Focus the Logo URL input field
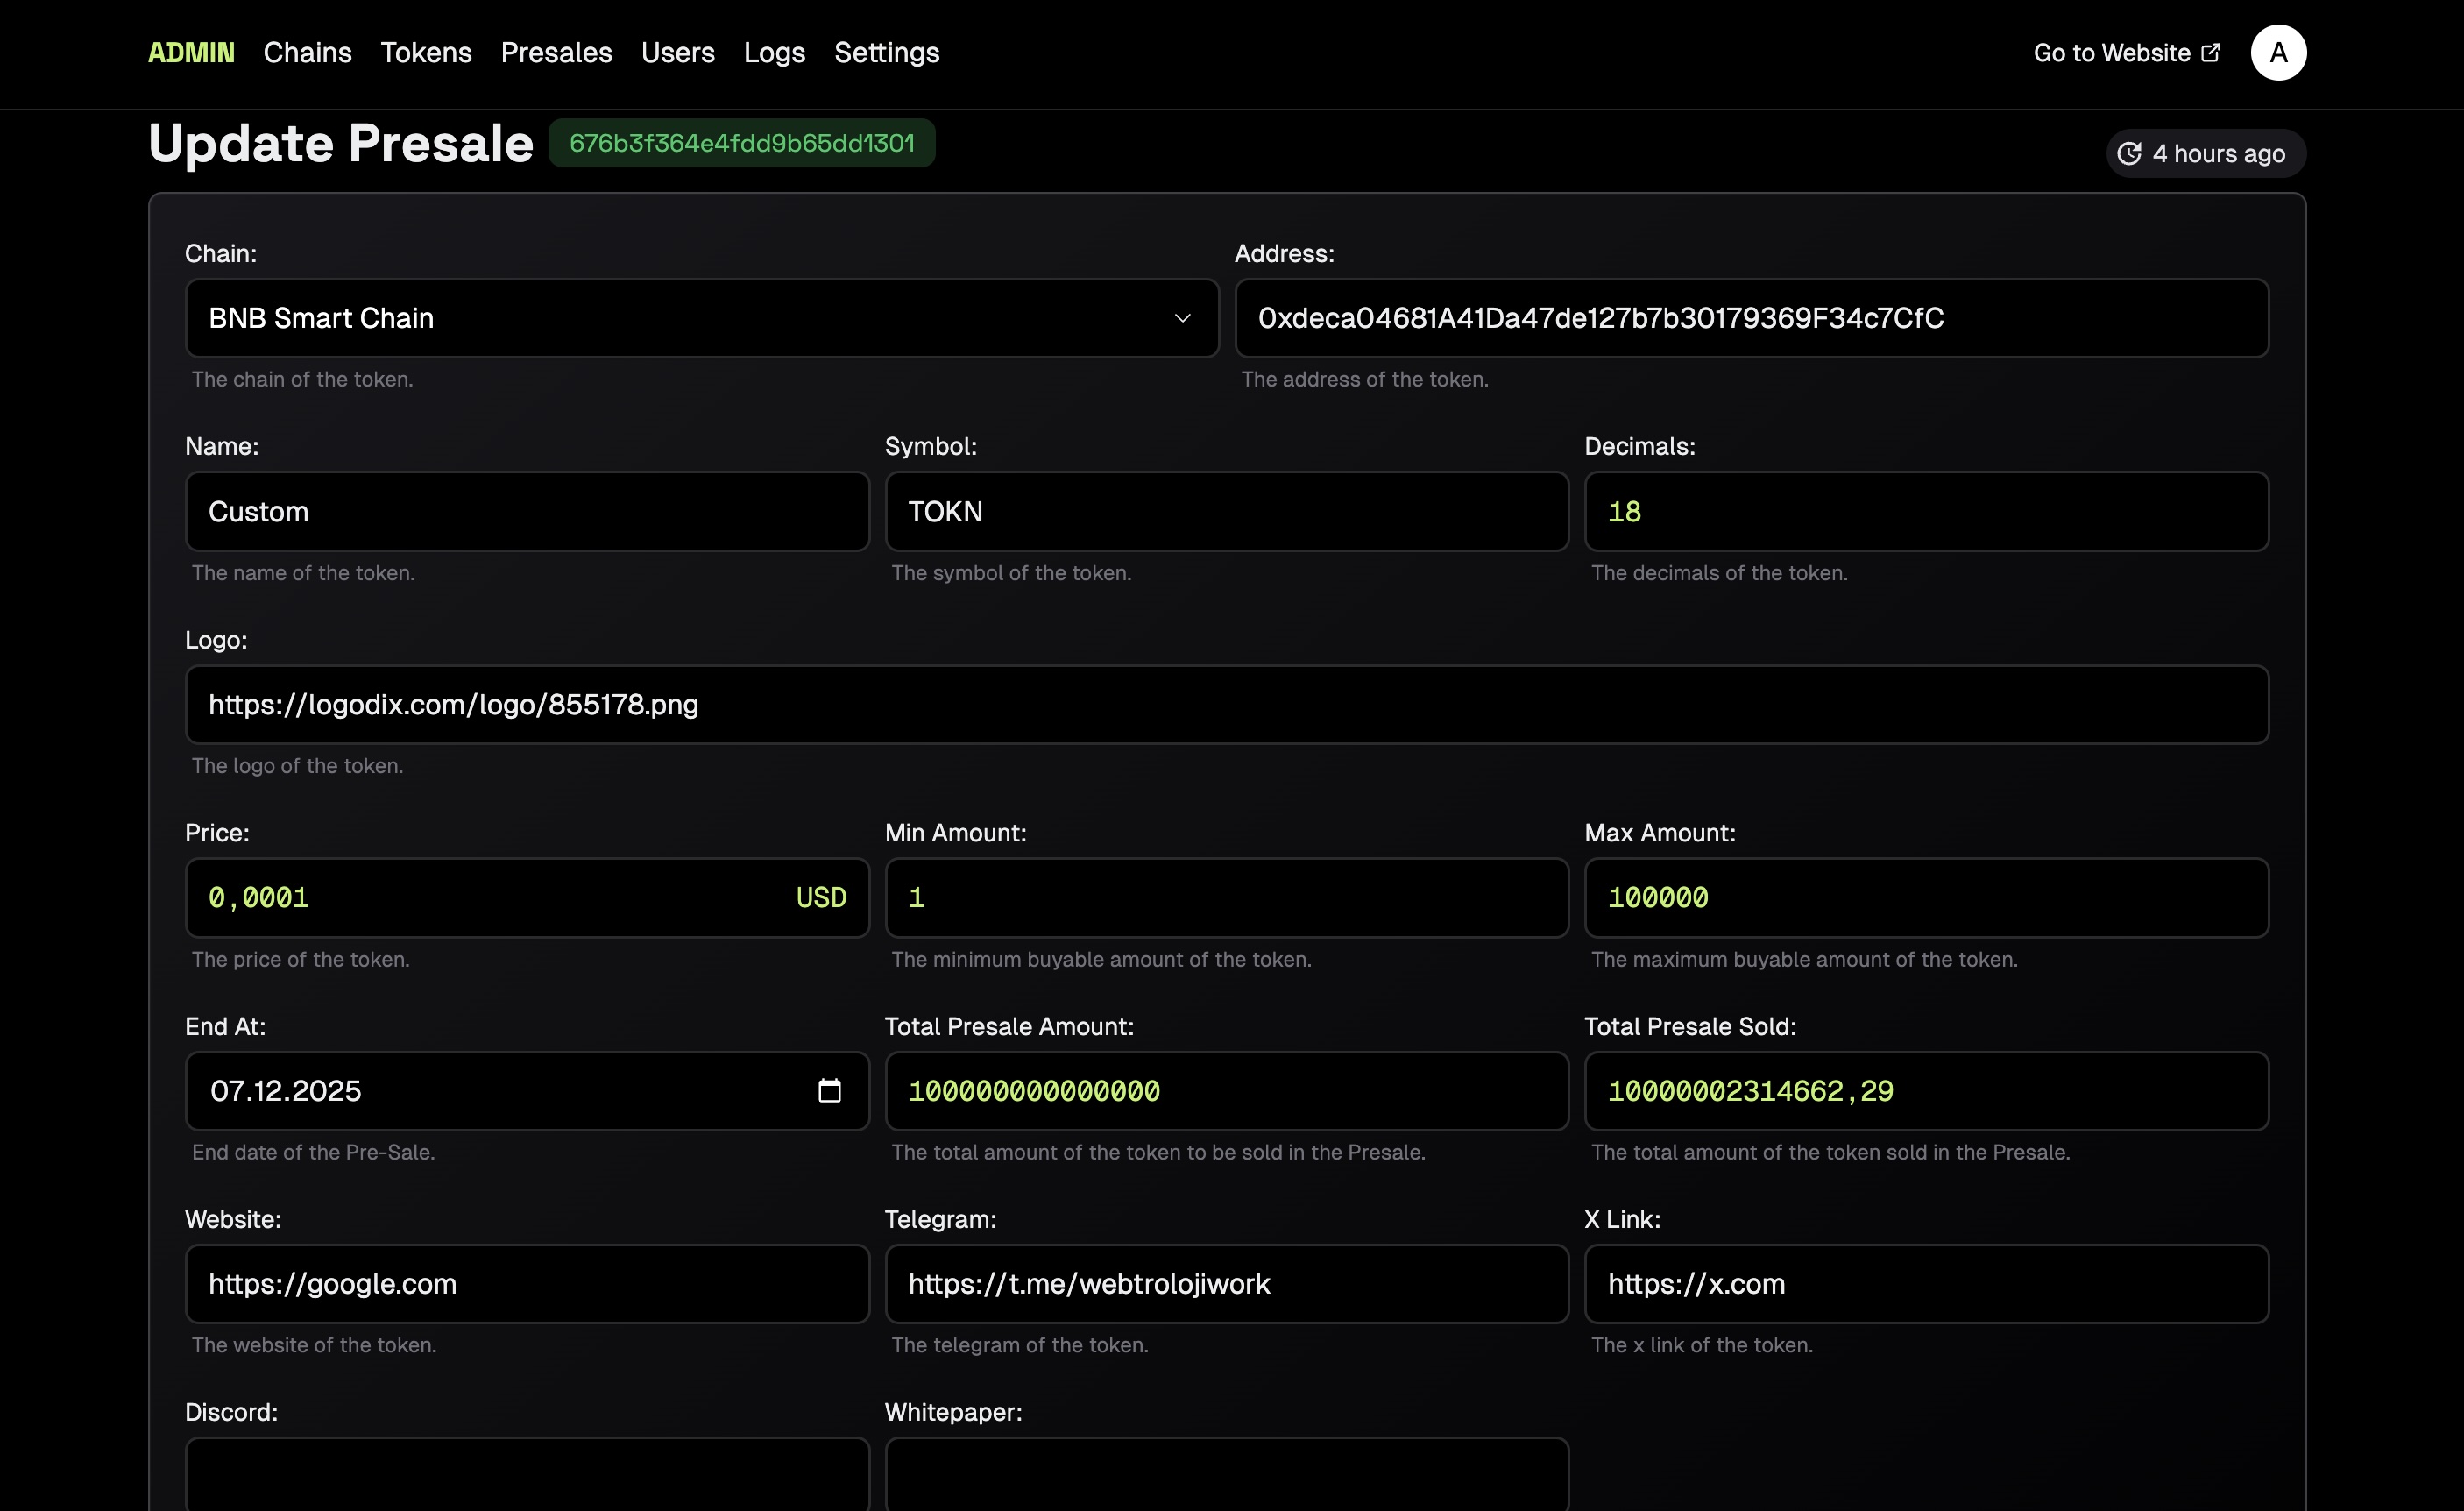2464x1511 pixels. [x=1227, y=704]
